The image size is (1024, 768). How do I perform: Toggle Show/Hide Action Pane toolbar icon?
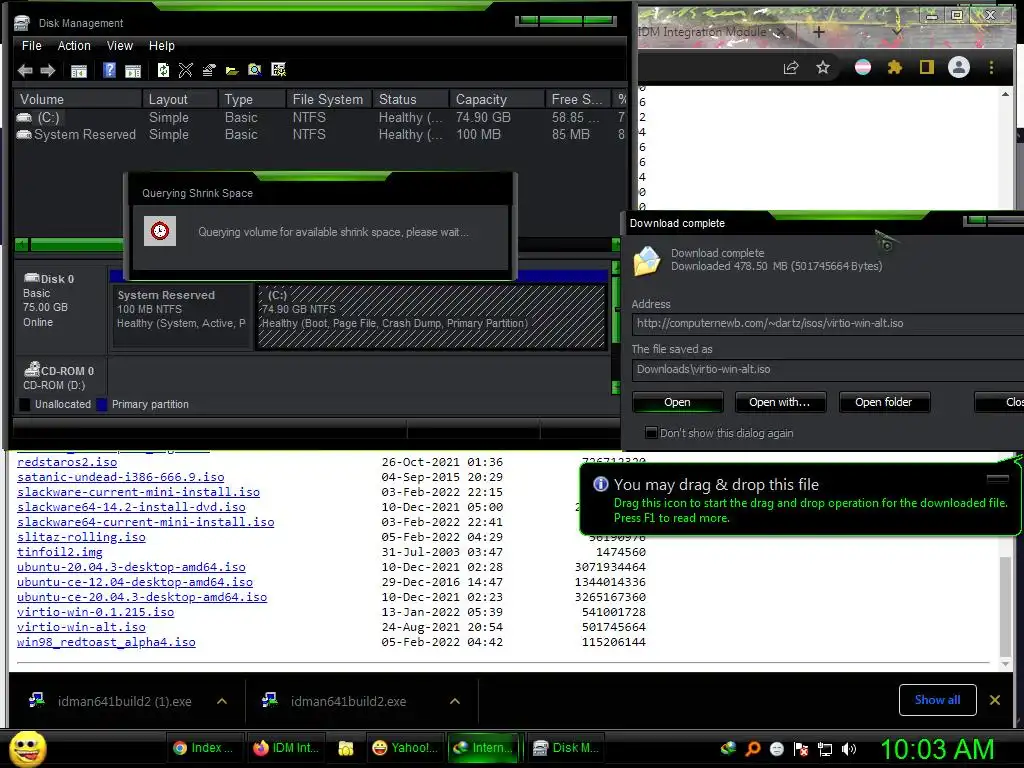tap(133, 71)
